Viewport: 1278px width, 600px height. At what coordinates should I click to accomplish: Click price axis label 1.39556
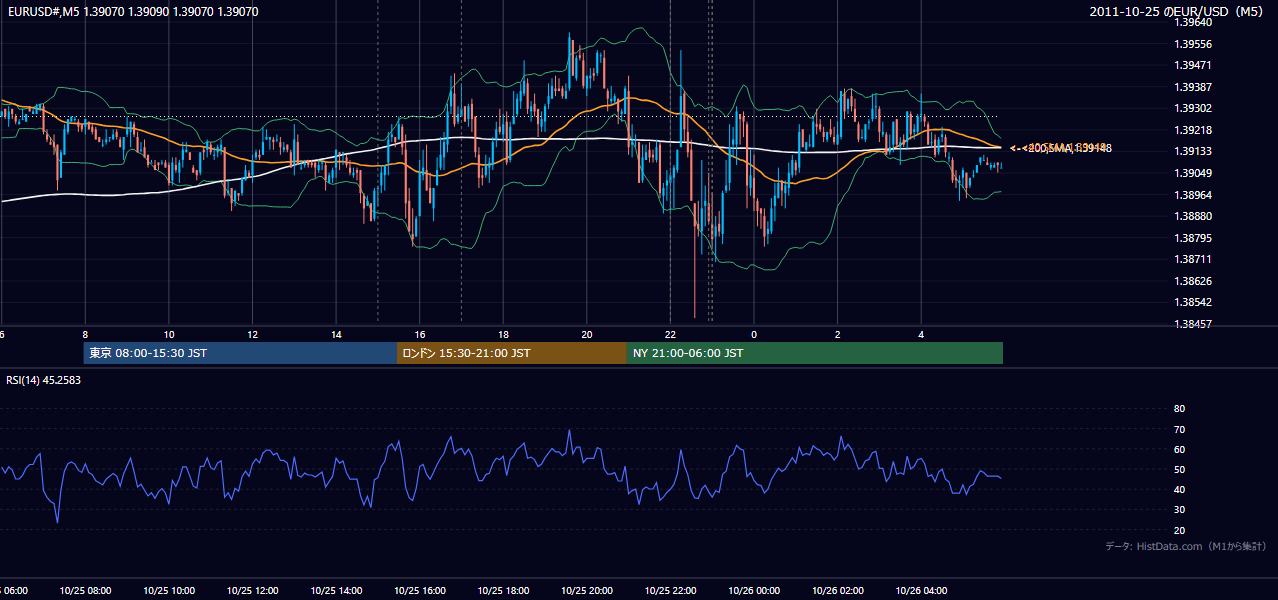tap(1192, 44)
